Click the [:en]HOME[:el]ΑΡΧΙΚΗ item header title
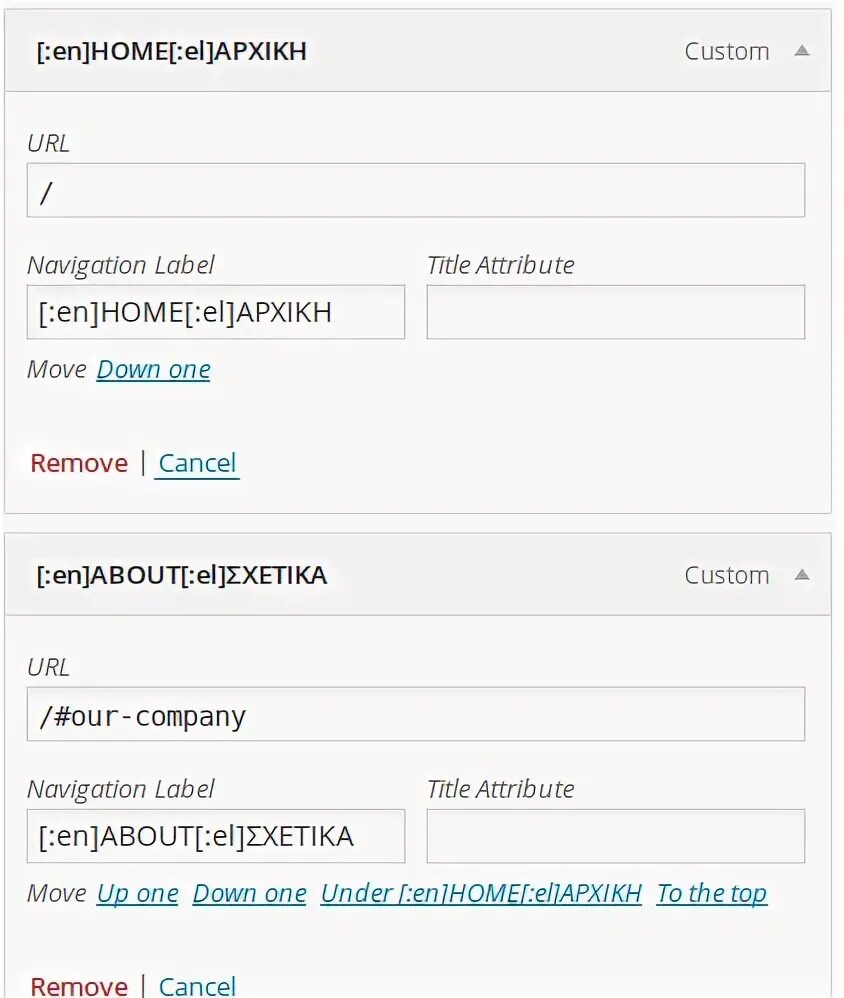Viewport: 844px width, 998px height. 171,52
